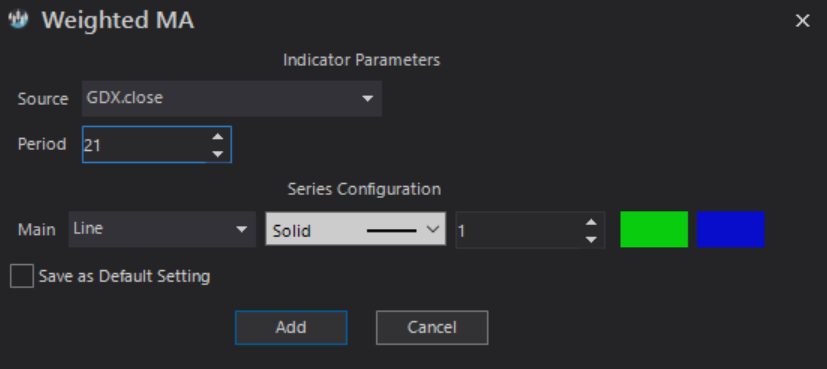This screenshot has height=369, width=827.
Task: Cancel the indicator dialog
Action: click(432, 327)
